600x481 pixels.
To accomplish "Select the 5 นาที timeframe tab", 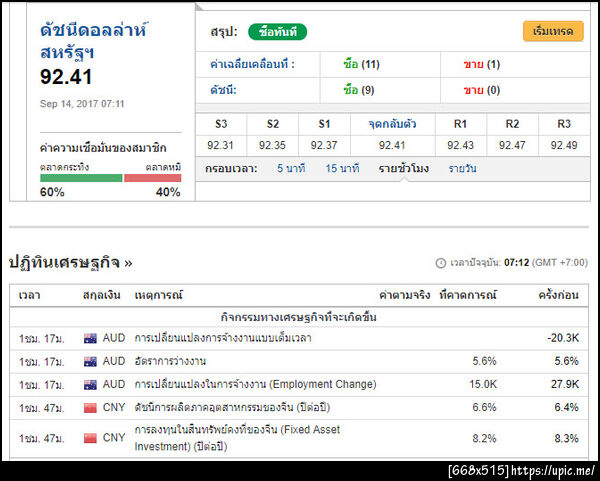I will click(291, 168).
